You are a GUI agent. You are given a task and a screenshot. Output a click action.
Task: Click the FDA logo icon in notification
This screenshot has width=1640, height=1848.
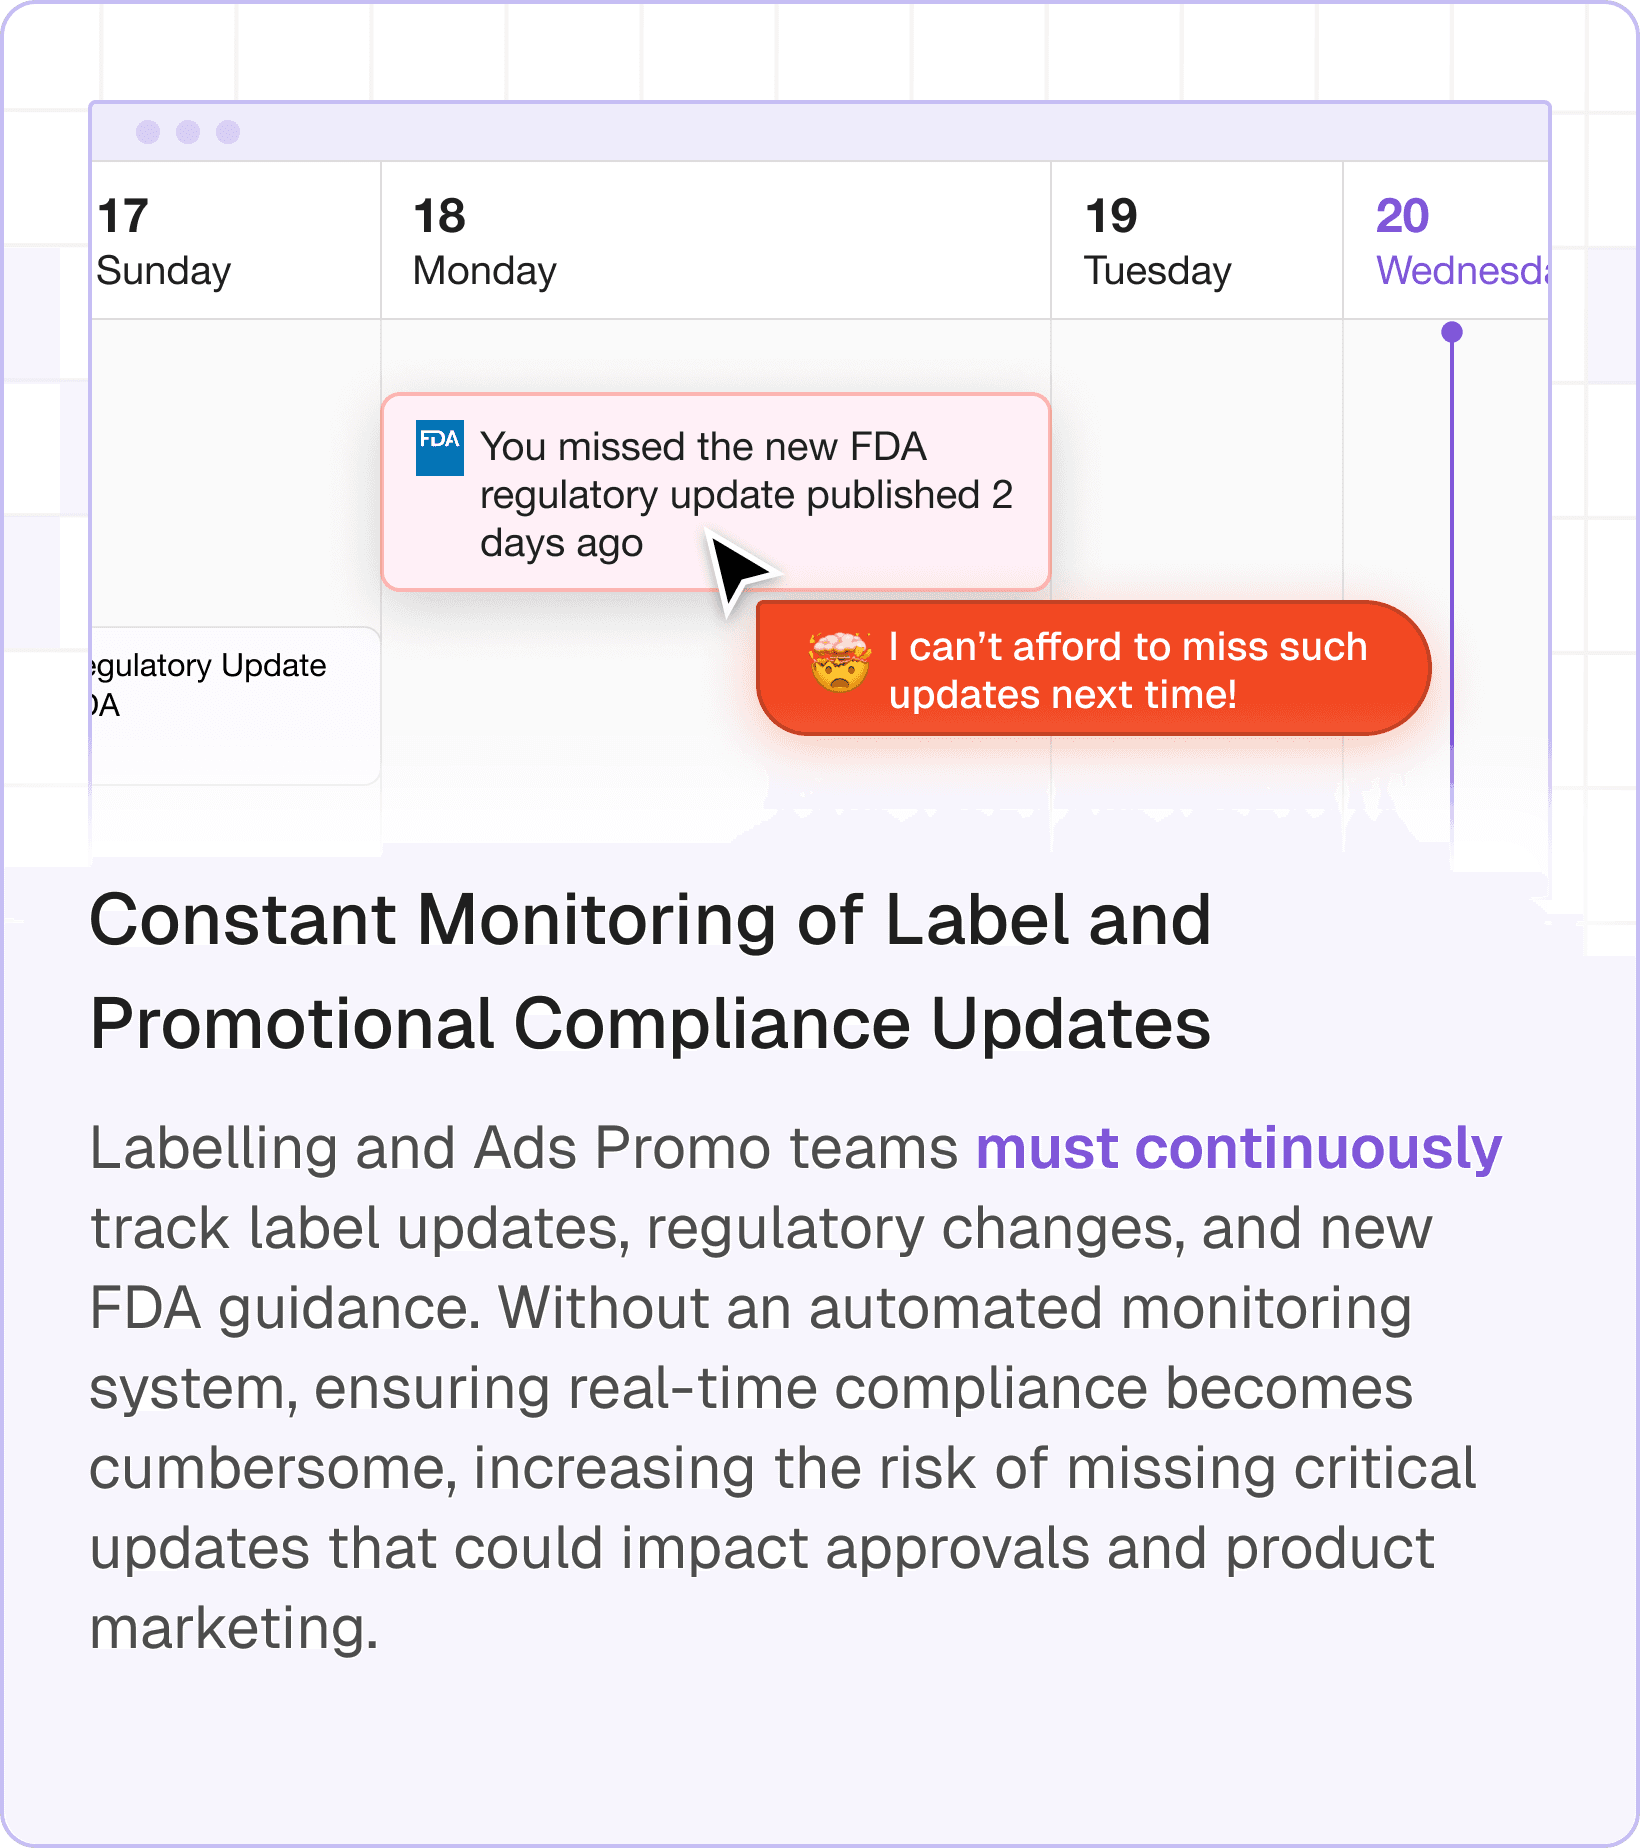click(439, 447)
